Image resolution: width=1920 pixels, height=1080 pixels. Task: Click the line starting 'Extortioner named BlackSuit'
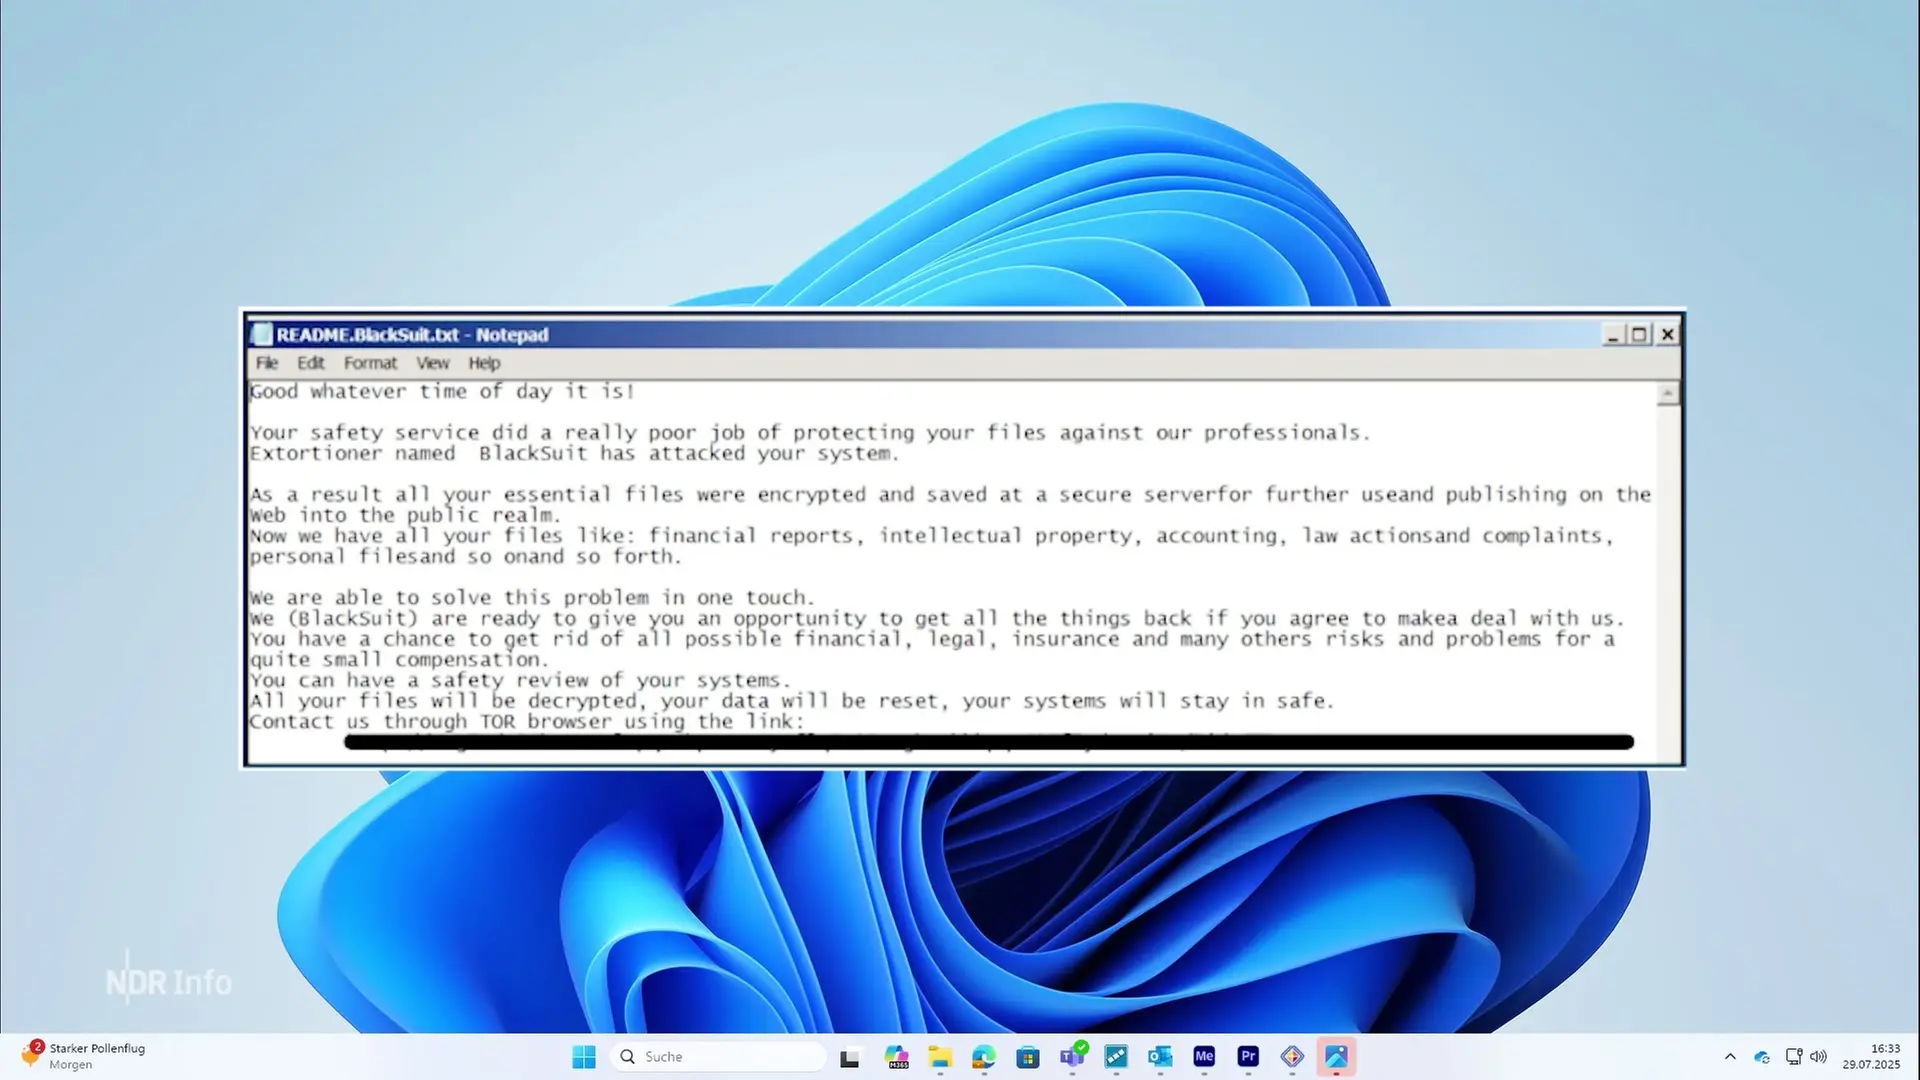click(x=574, y=453)
